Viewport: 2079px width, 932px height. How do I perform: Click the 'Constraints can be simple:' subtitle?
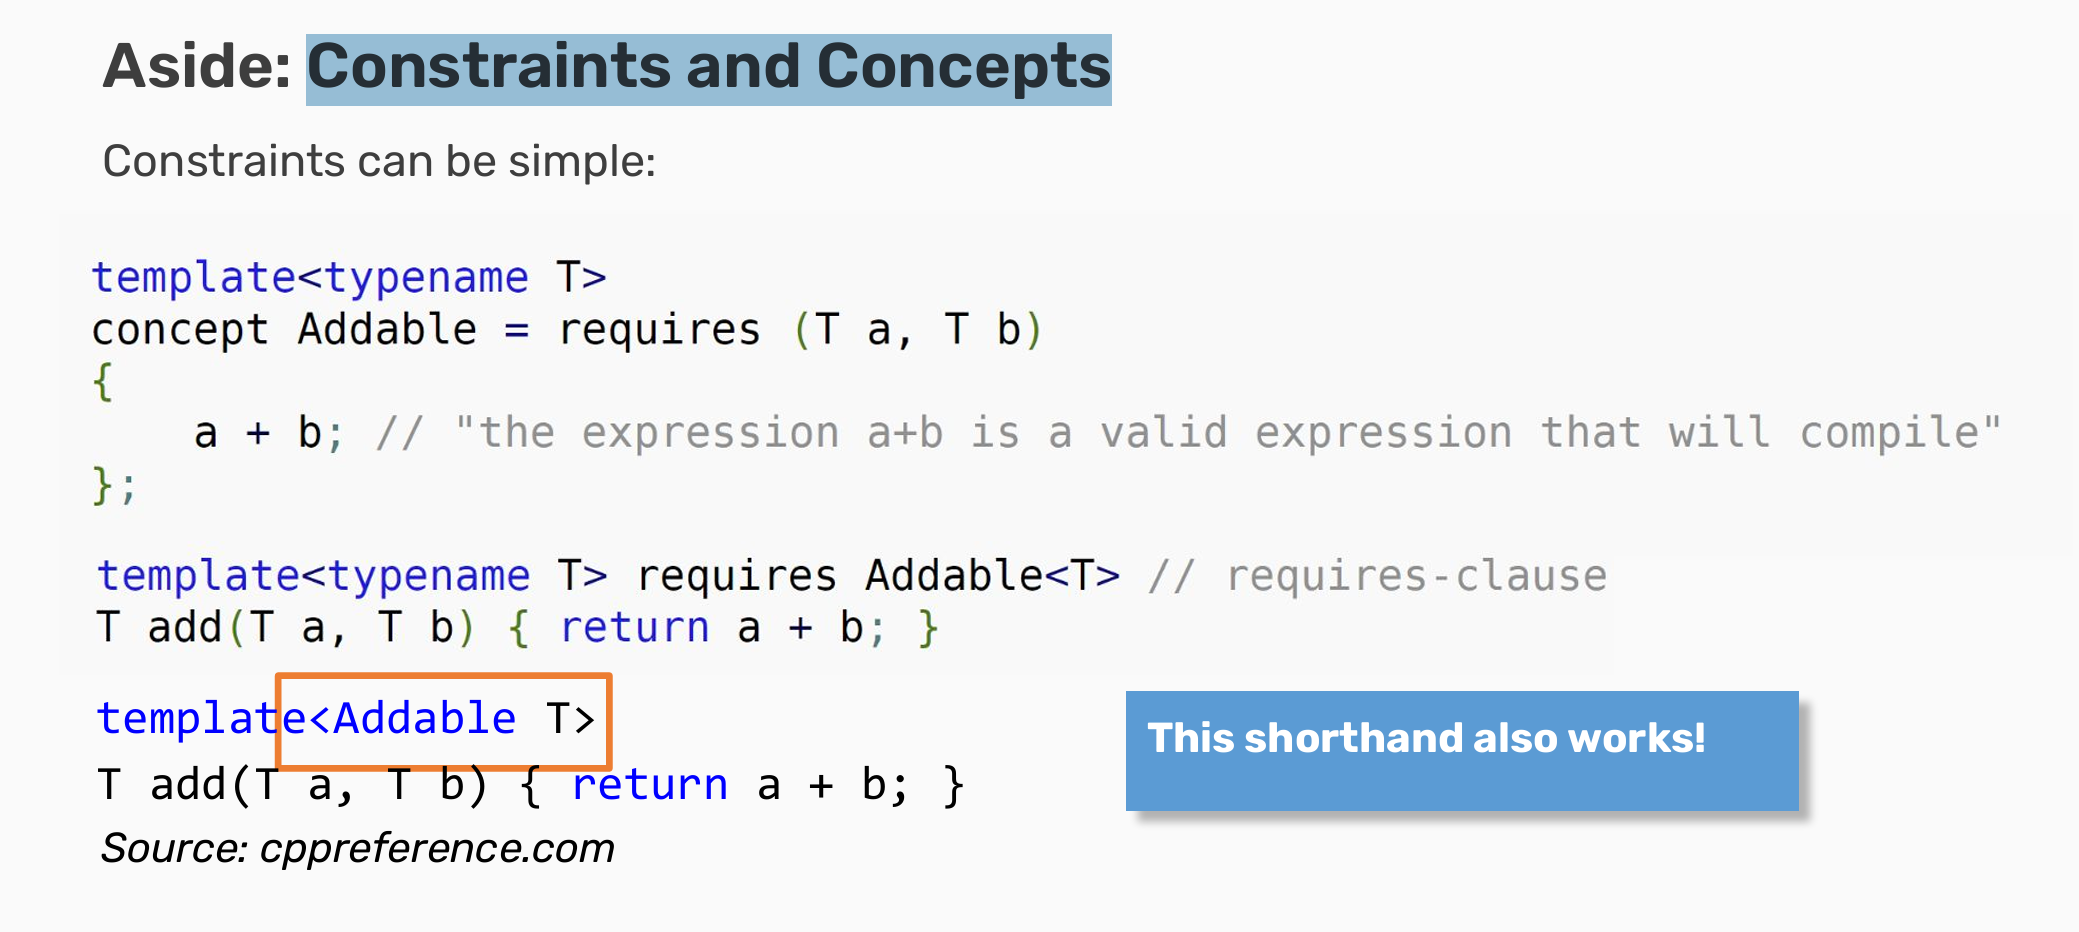pyautogui.click(x=379, y=161)
